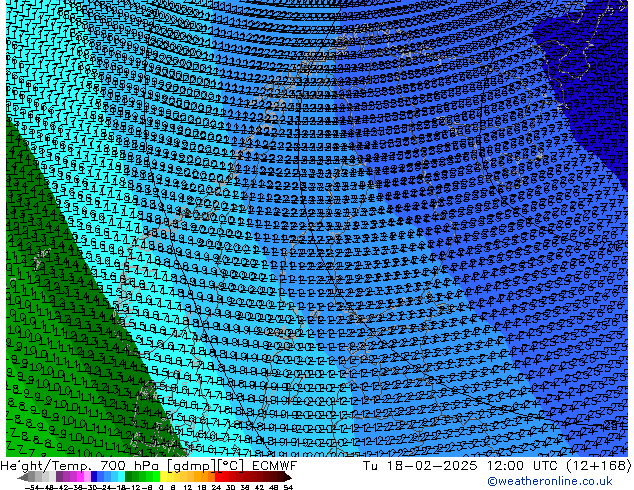Pick the orange swatch in temperature legend
The height and width of the screenshot is (490, 634).
point(198,477)
